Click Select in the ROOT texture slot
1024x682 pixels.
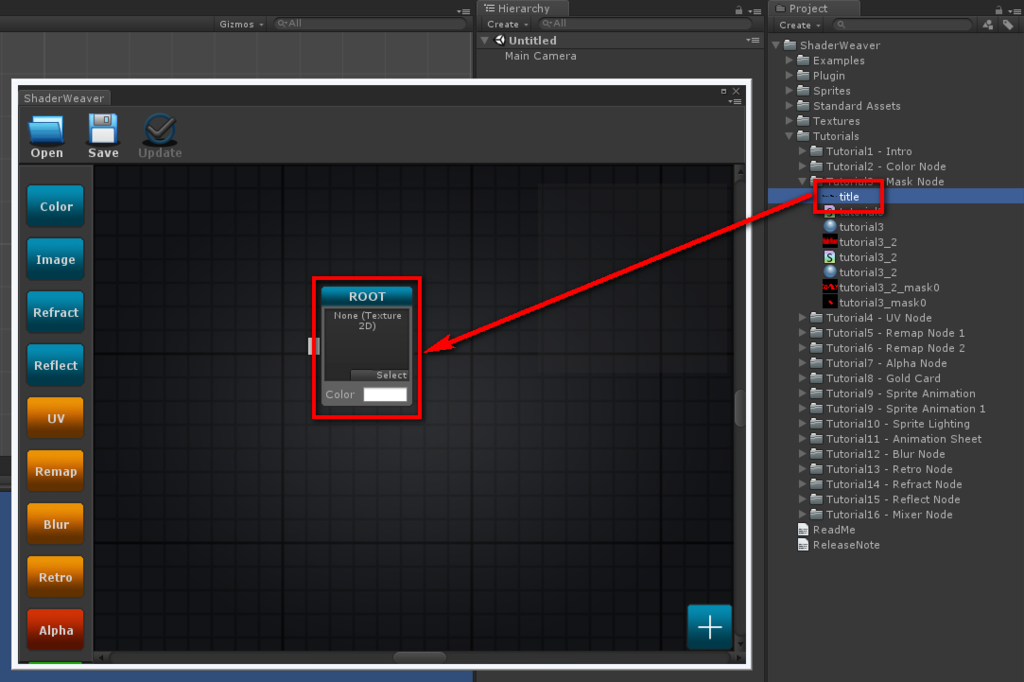click(379, 375)
